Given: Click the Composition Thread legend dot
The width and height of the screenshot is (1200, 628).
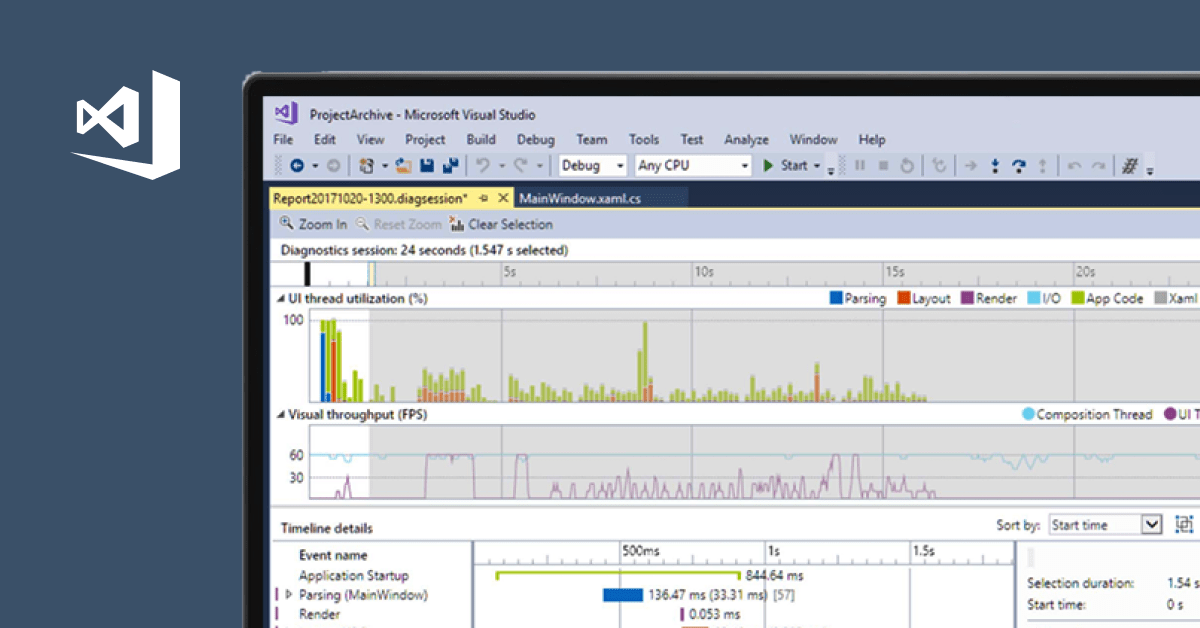Looking at the screenshot, I should click(x=1028, y=414).
